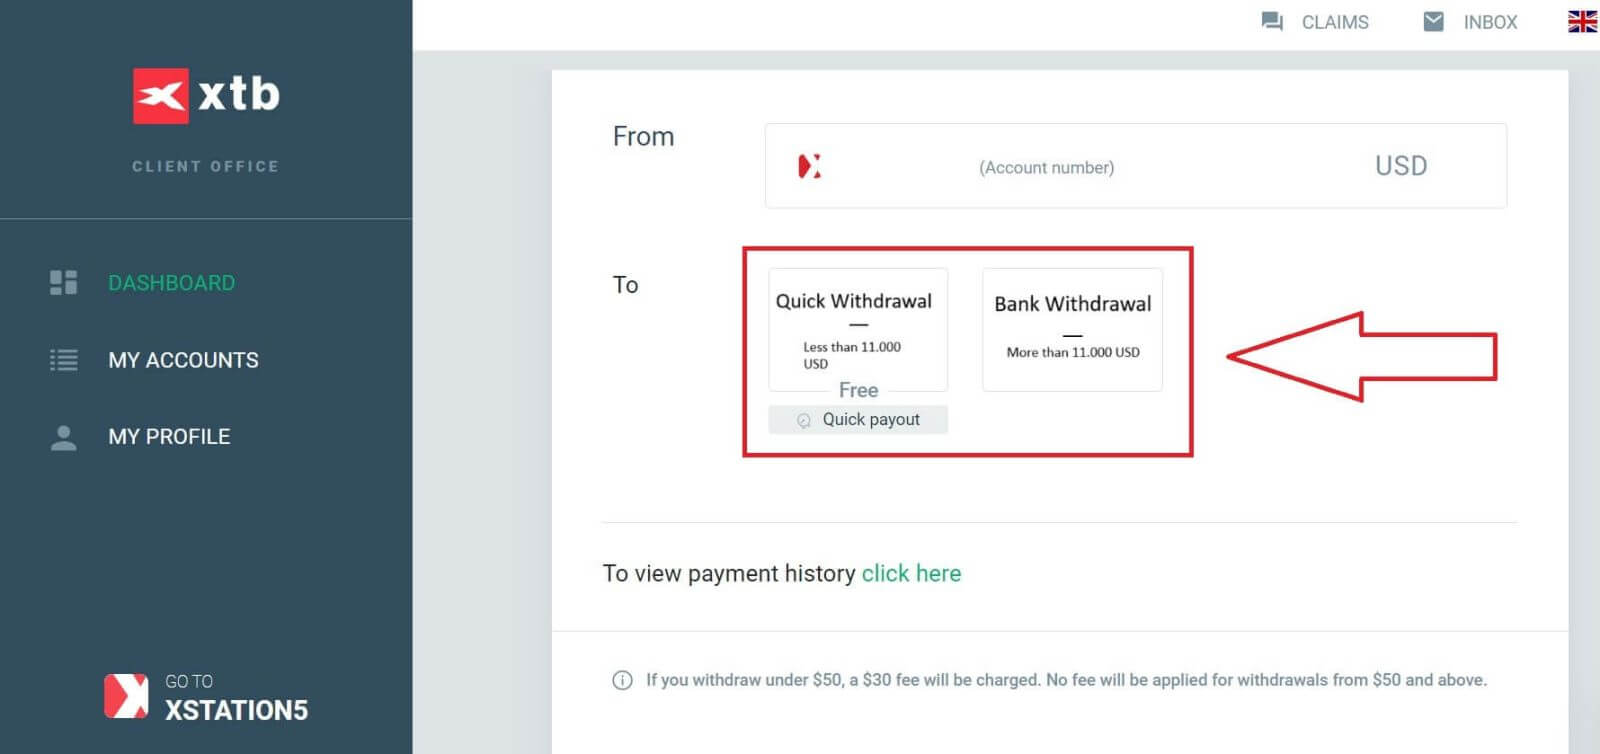Select the My Profile person icon
The height and width of the screenshot is (754, 1600).
pos(62,436)
